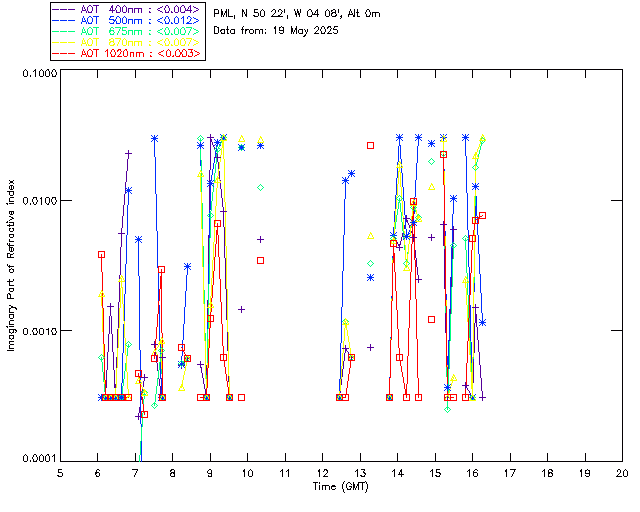Click the 'Time (GMT)' axis label

pyautogui.click(x=340, y=486)
